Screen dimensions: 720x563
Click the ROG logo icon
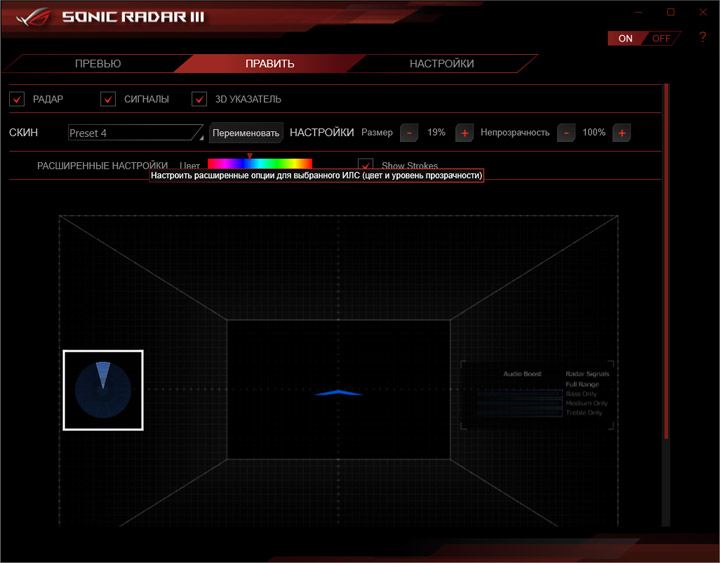[33, 17]
